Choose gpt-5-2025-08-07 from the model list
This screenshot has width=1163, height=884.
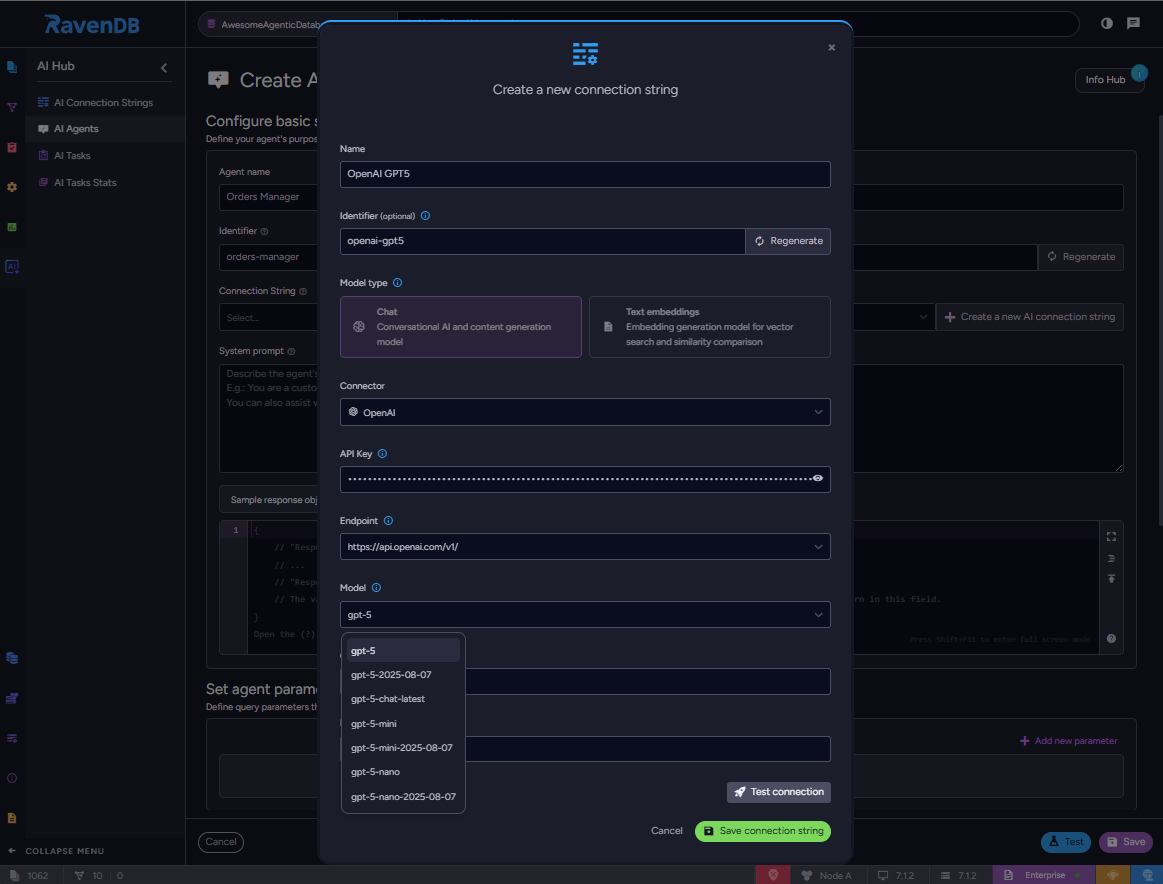click(x=403, y=675)
